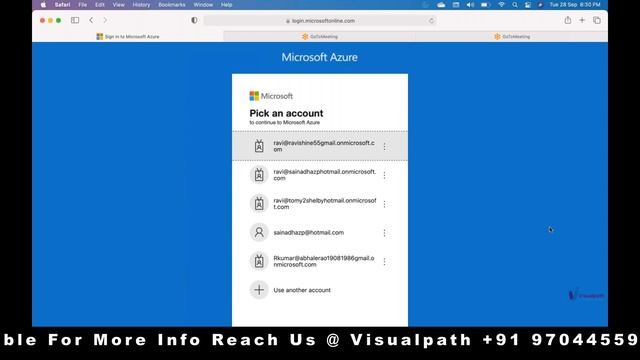Click badge icon of sainadhazphotmail.onmicrosoft account
The width and height of the screenshot is (640, 360).
point(259,175)
